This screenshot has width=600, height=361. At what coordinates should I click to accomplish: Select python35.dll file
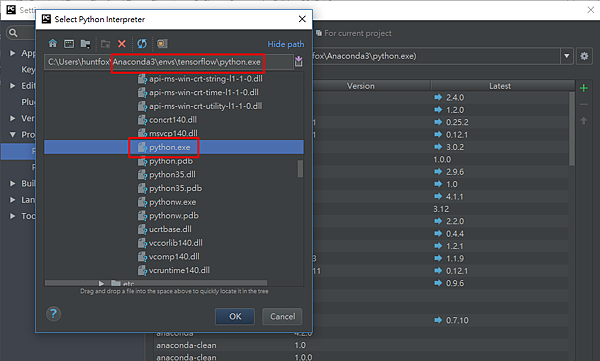172,175
